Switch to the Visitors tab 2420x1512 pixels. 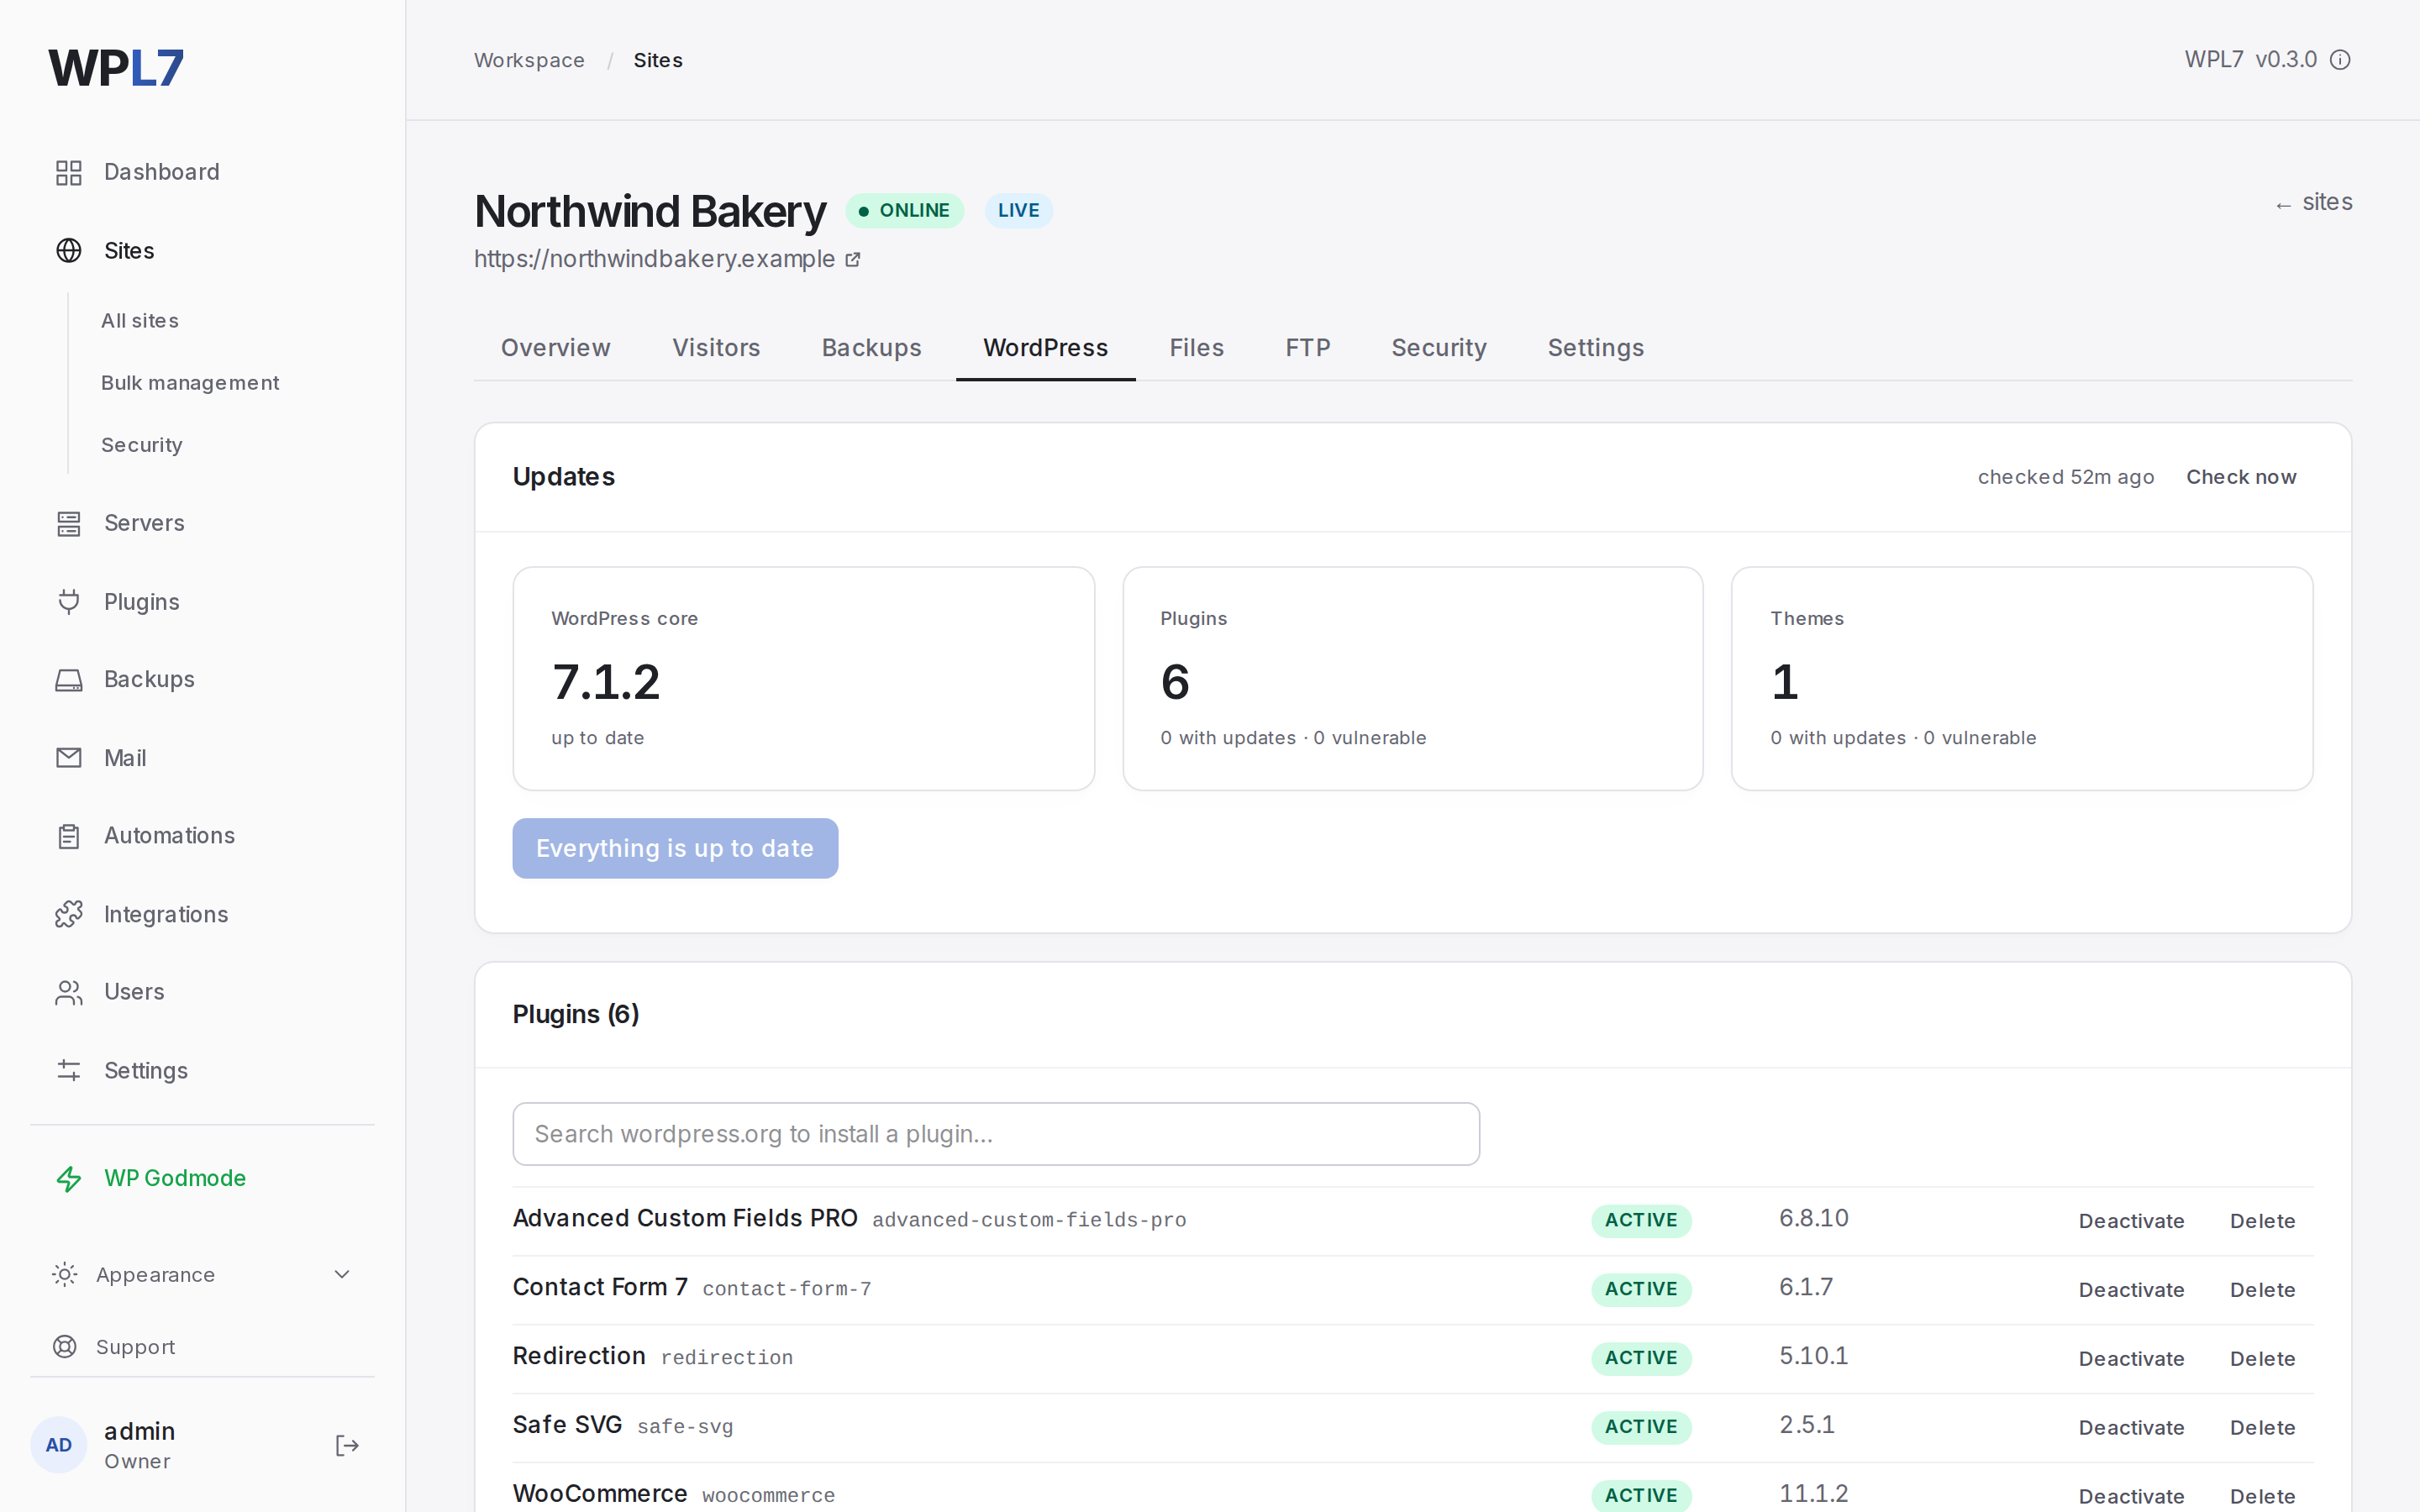[716, 348]
